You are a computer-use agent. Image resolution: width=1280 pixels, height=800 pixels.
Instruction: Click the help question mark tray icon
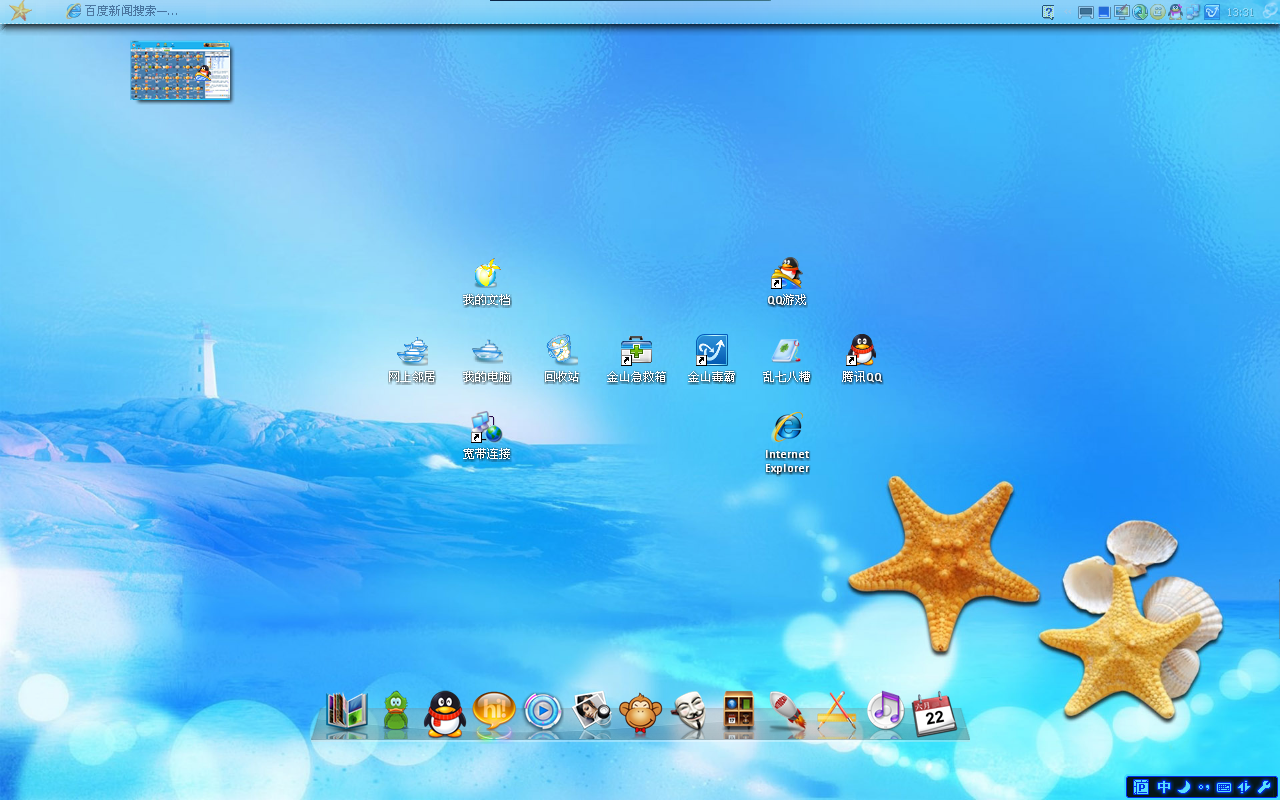click(x=1048, y=12)
